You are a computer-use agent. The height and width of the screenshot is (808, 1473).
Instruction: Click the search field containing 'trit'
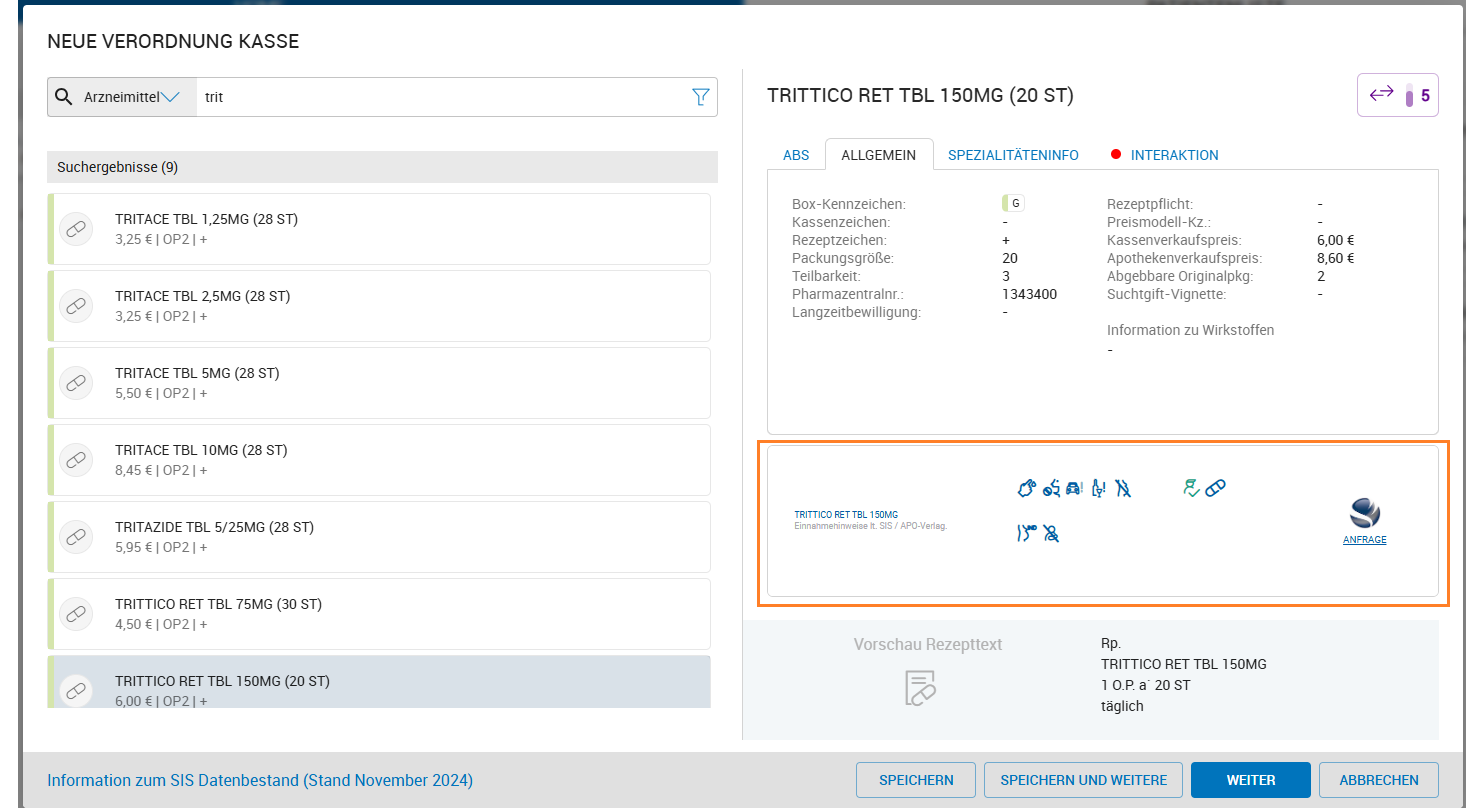(440, 97)
